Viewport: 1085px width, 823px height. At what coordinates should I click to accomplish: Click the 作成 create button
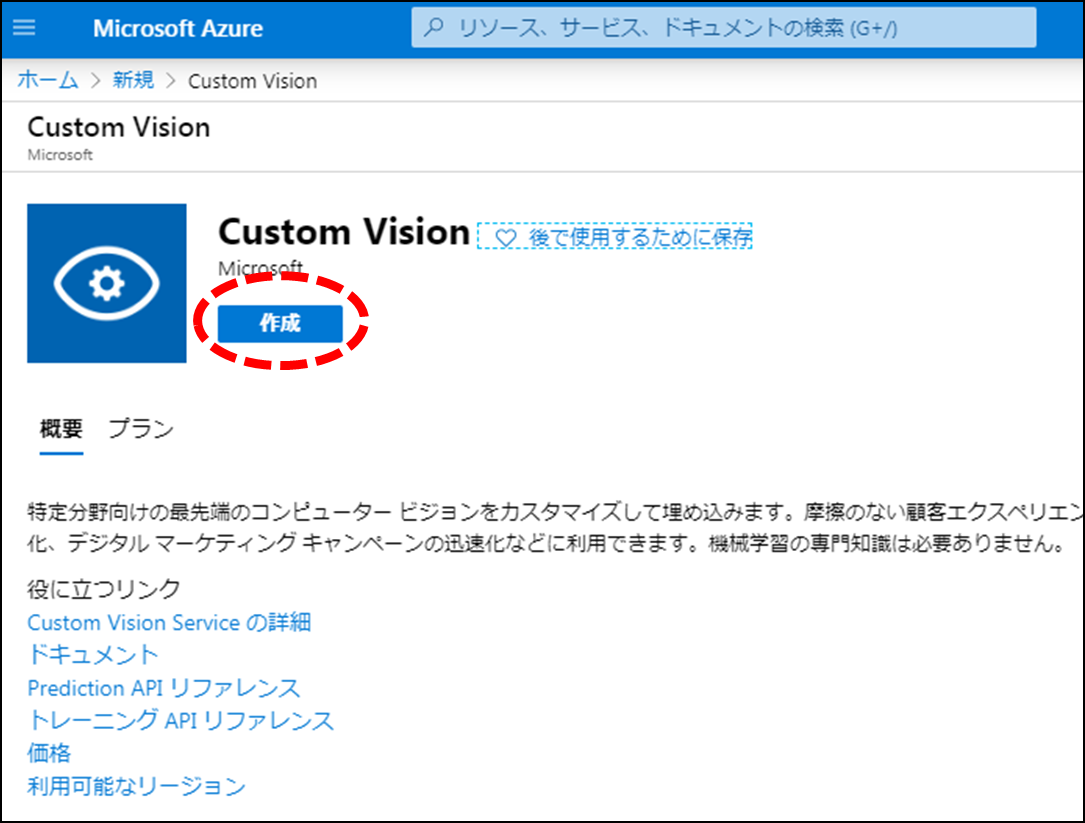tap(280, 323)
